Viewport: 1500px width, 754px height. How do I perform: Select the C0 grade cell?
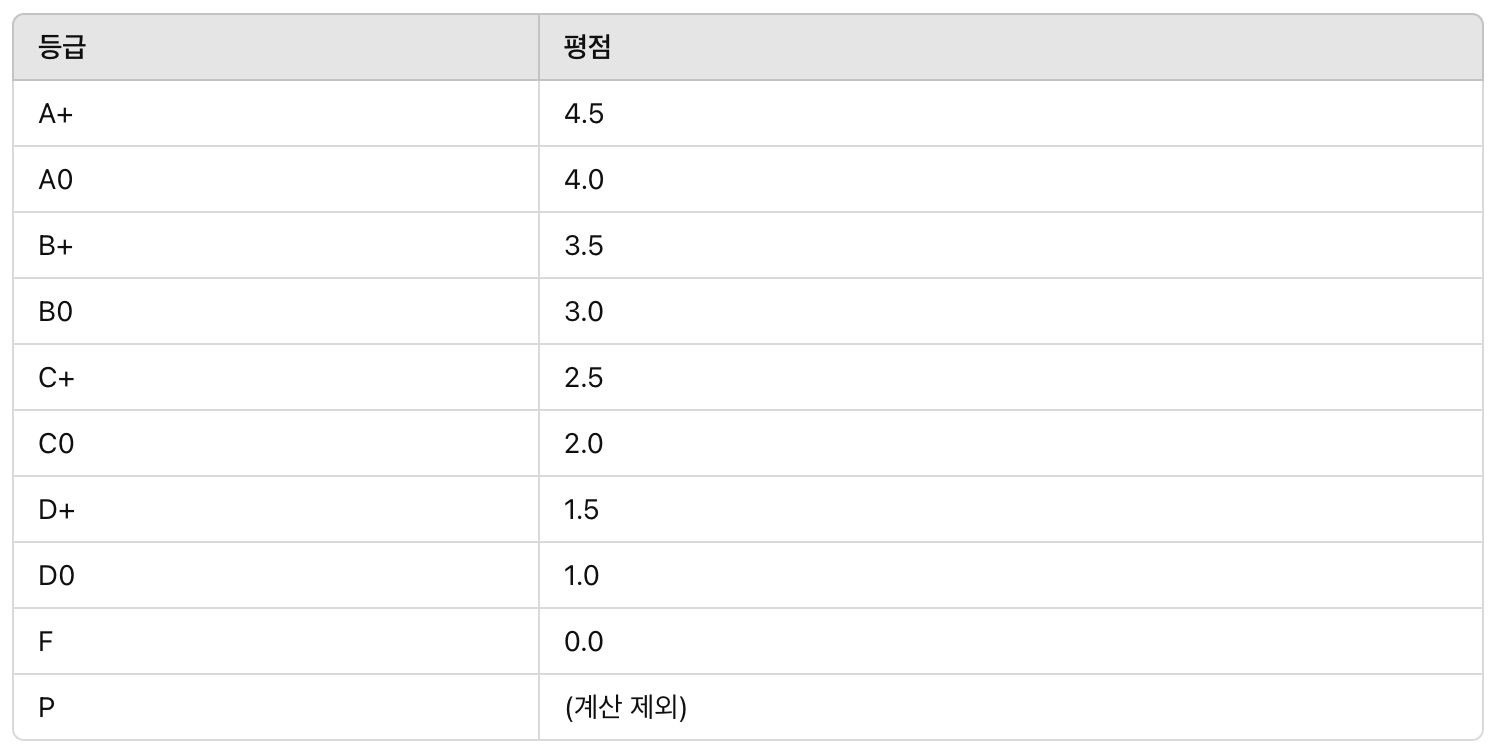[x=276, y=443]
